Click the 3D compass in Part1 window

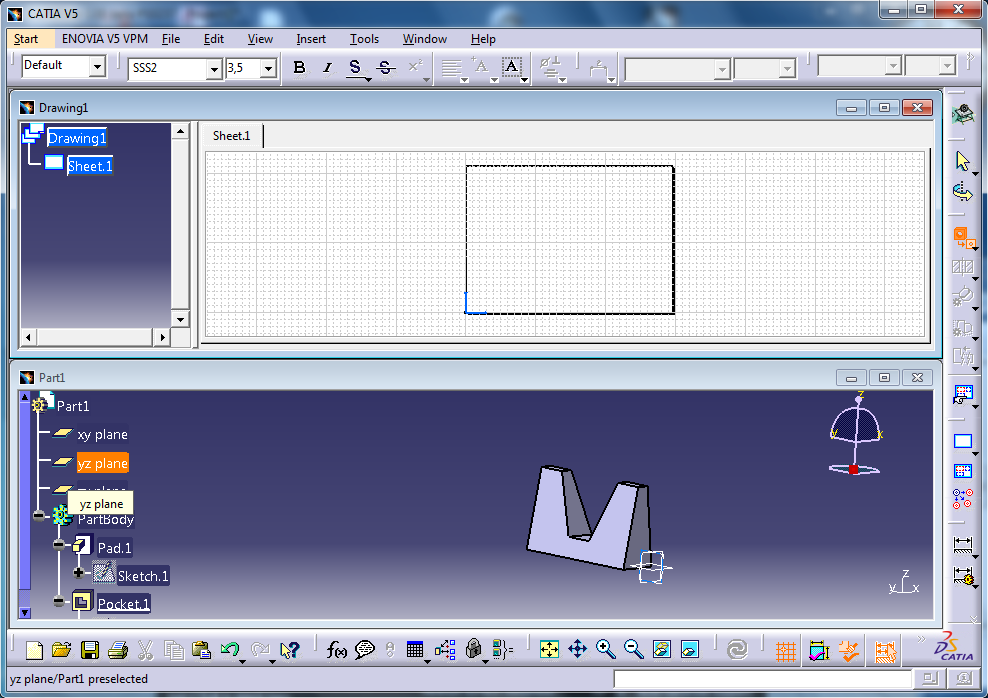pyautogui.click(x=855, y=433)
